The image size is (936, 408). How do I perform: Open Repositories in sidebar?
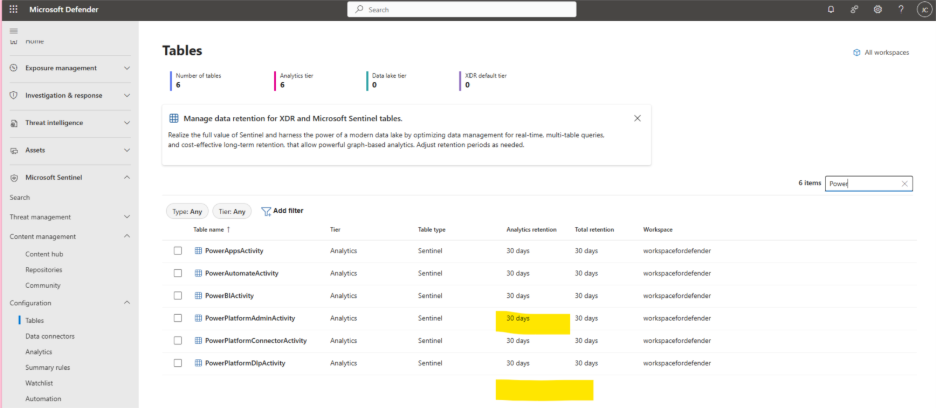(44, 270)
